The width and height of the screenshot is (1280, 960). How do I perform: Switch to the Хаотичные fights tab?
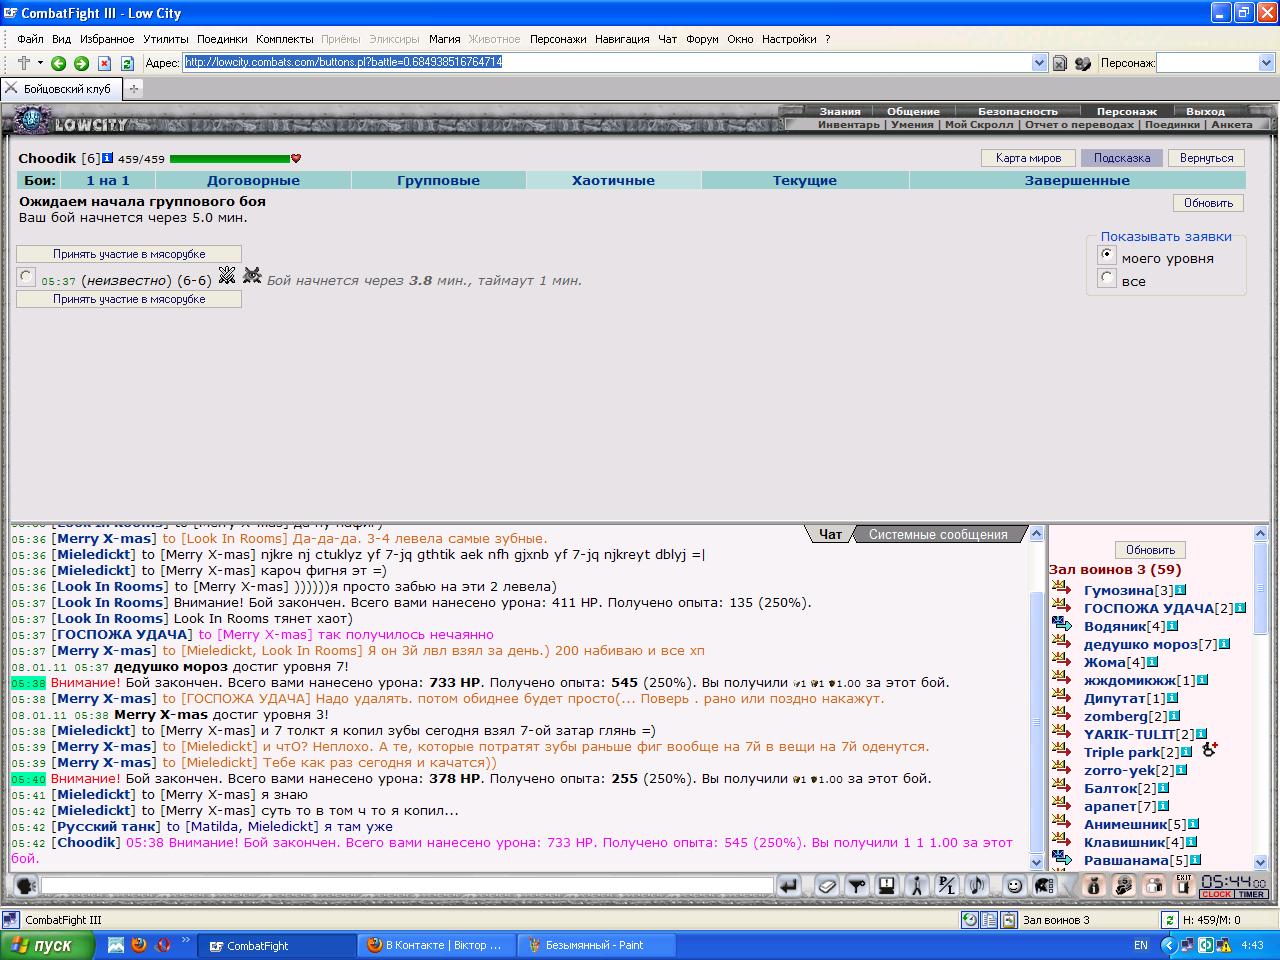pyautogui.click(x=613, y=181)
